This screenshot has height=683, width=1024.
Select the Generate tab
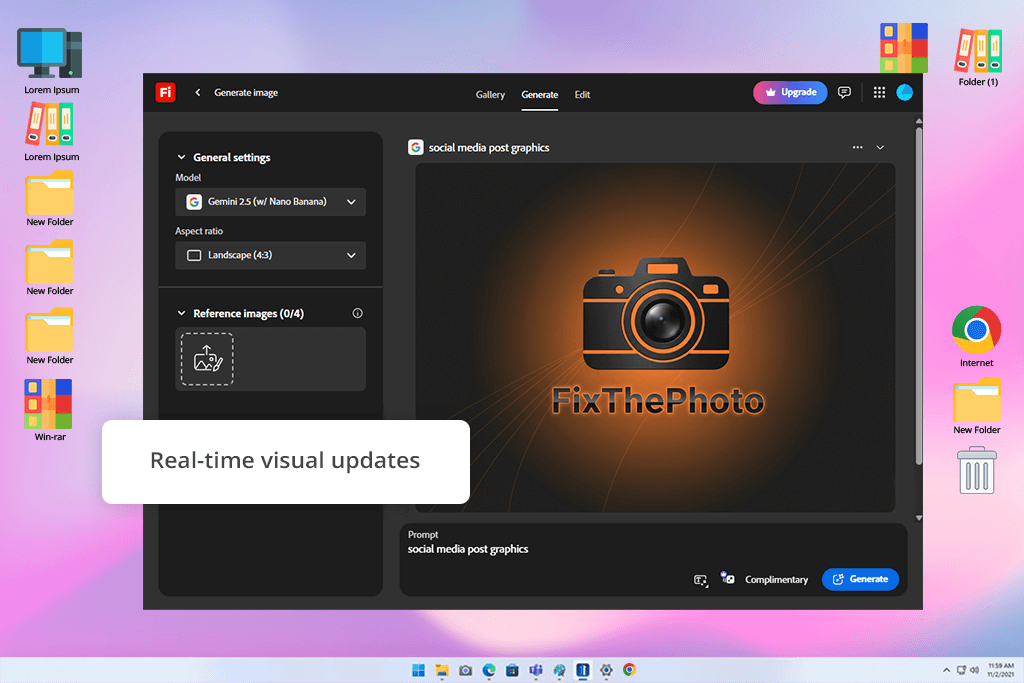[539, 95]
